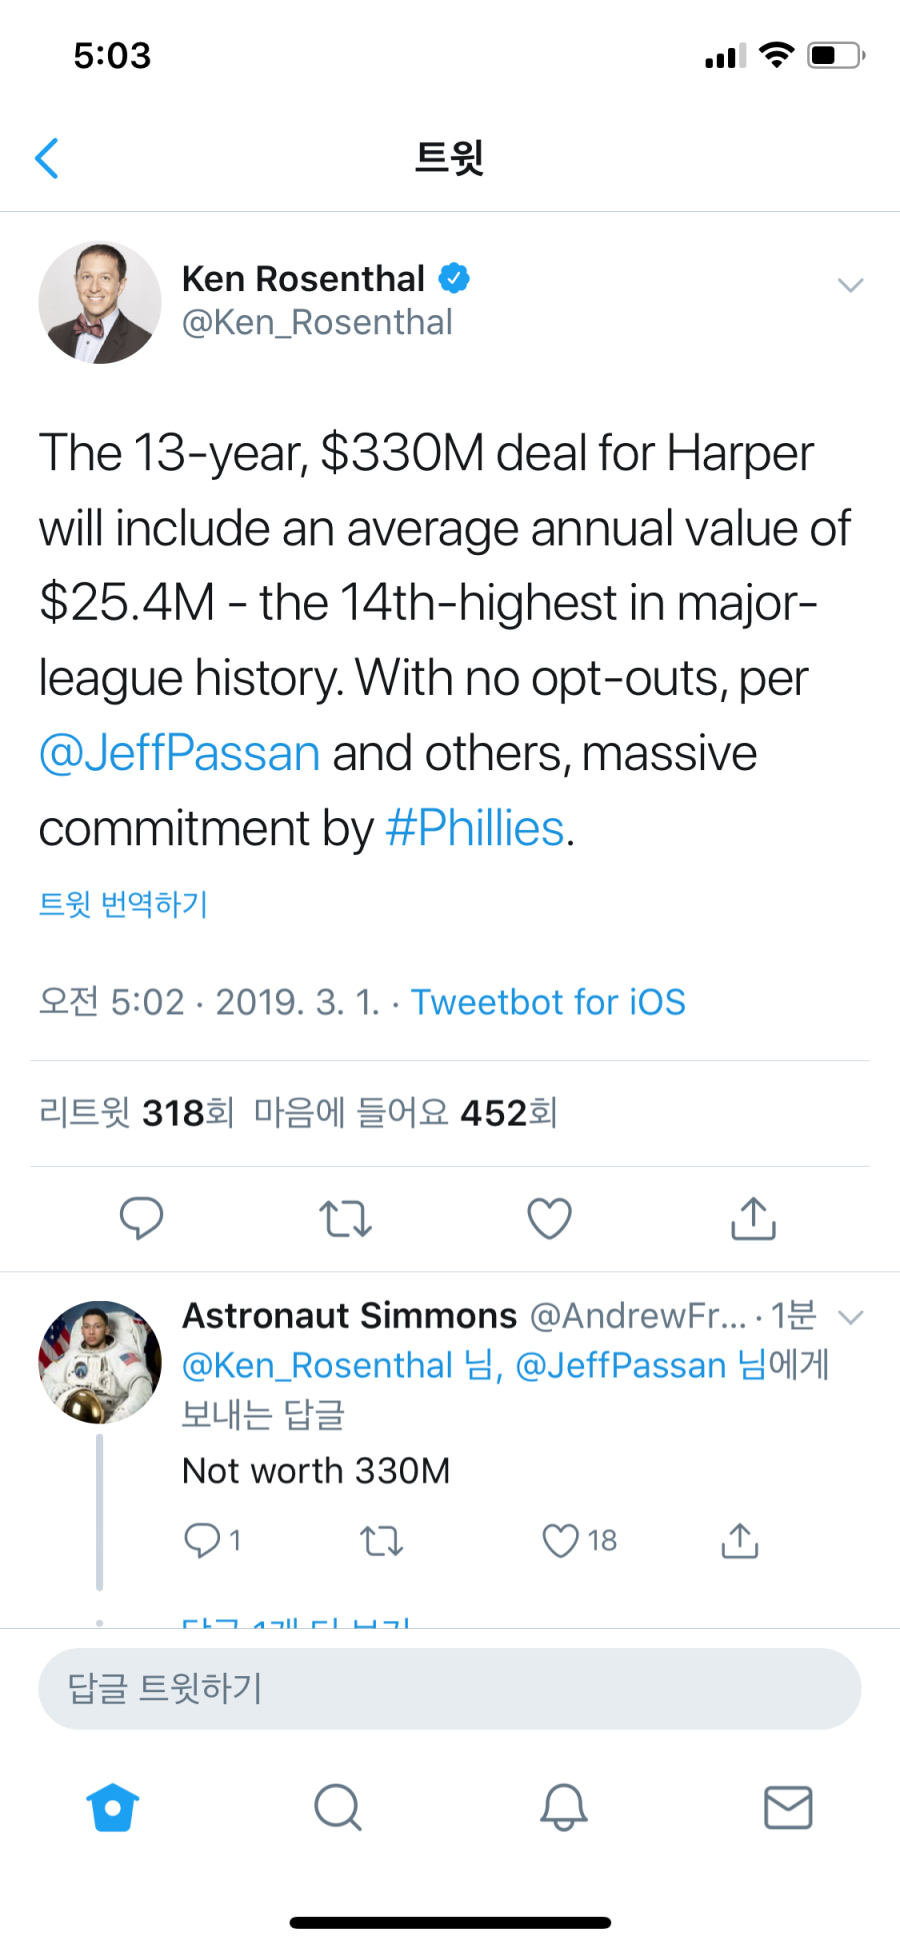Like Ken Rosenthal's main tweet
Screen dimensions: 900x1948
(549, 1218)
